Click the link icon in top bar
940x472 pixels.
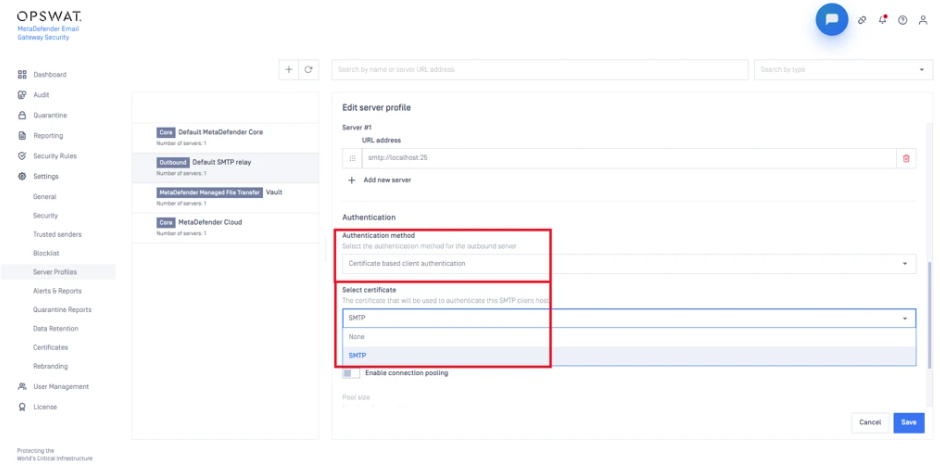point(862,20)
